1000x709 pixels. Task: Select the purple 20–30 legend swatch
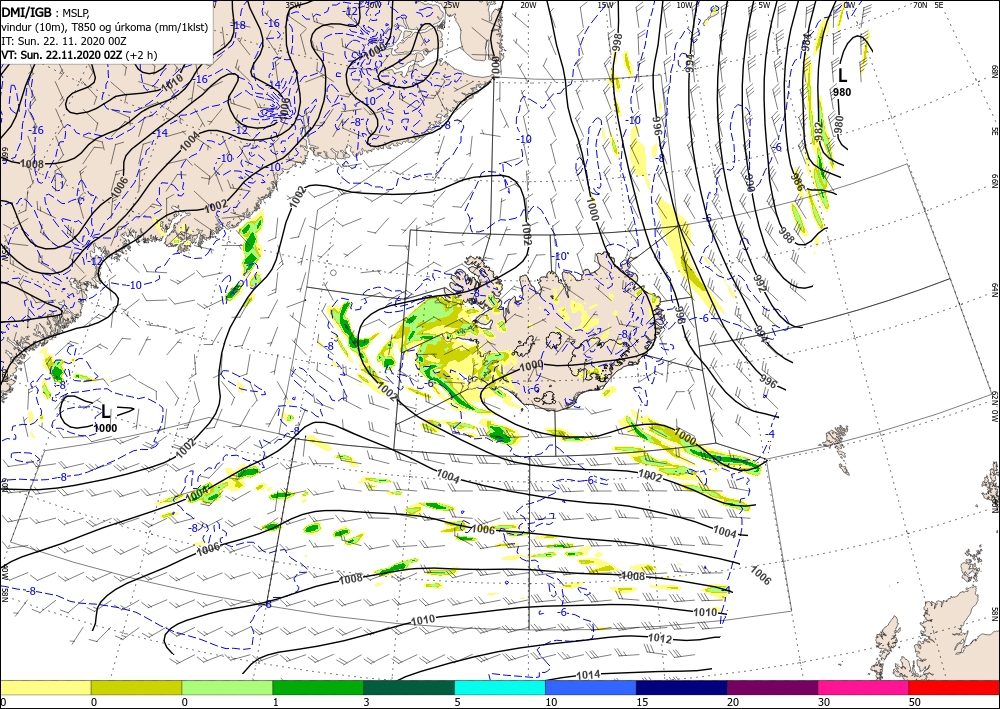[x=772, y=687]
